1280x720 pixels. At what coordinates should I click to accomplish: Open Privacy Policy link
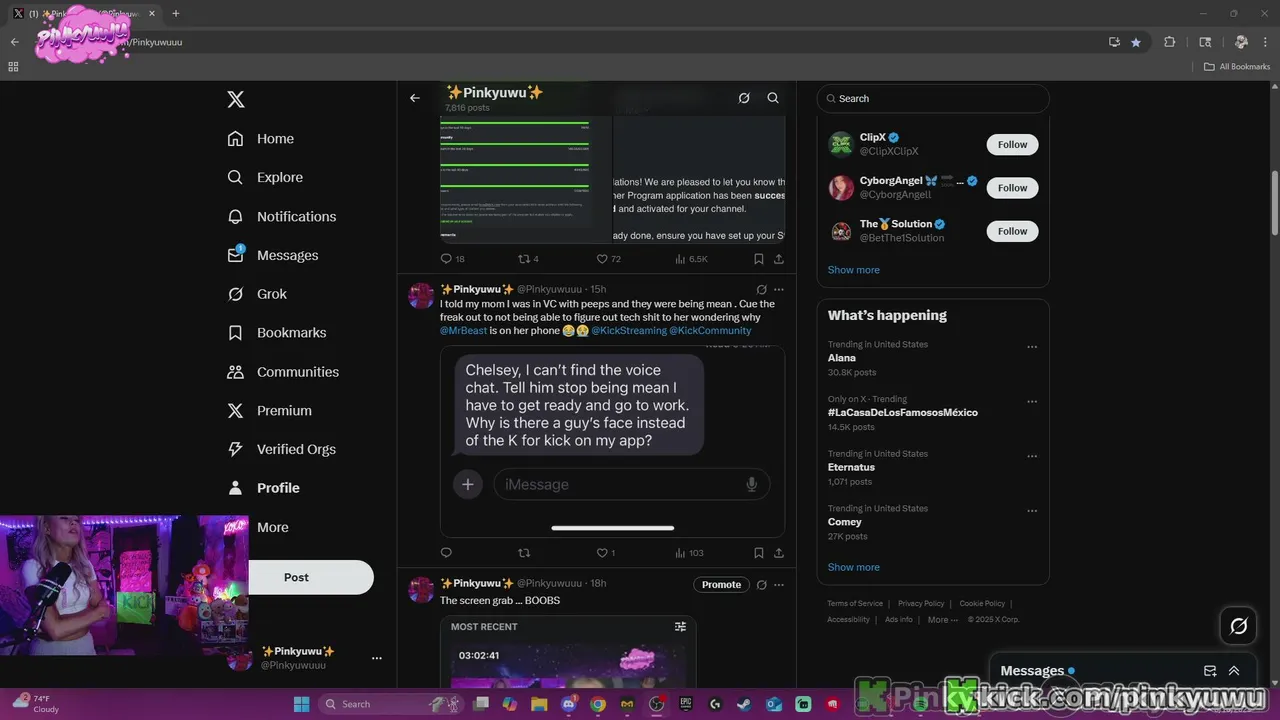point(921,604)
